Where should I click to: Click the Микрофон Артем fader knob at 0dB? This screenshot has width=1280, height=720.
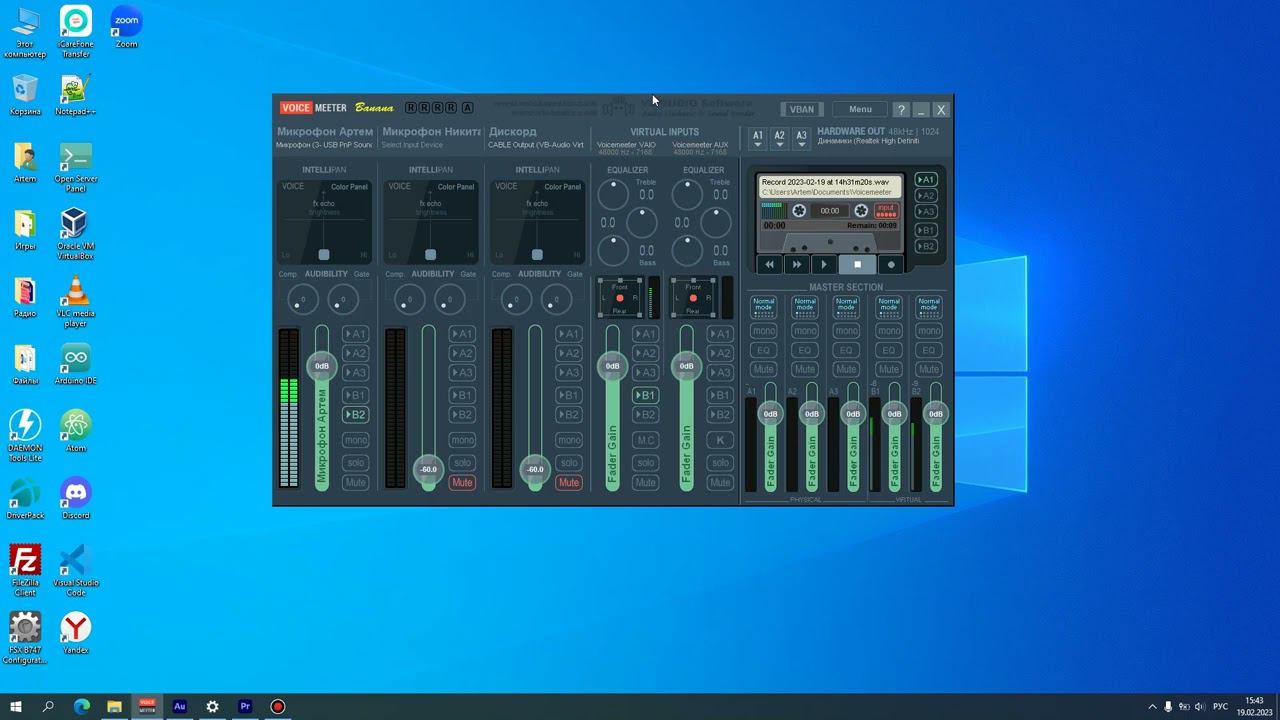(x=322, y=366)
